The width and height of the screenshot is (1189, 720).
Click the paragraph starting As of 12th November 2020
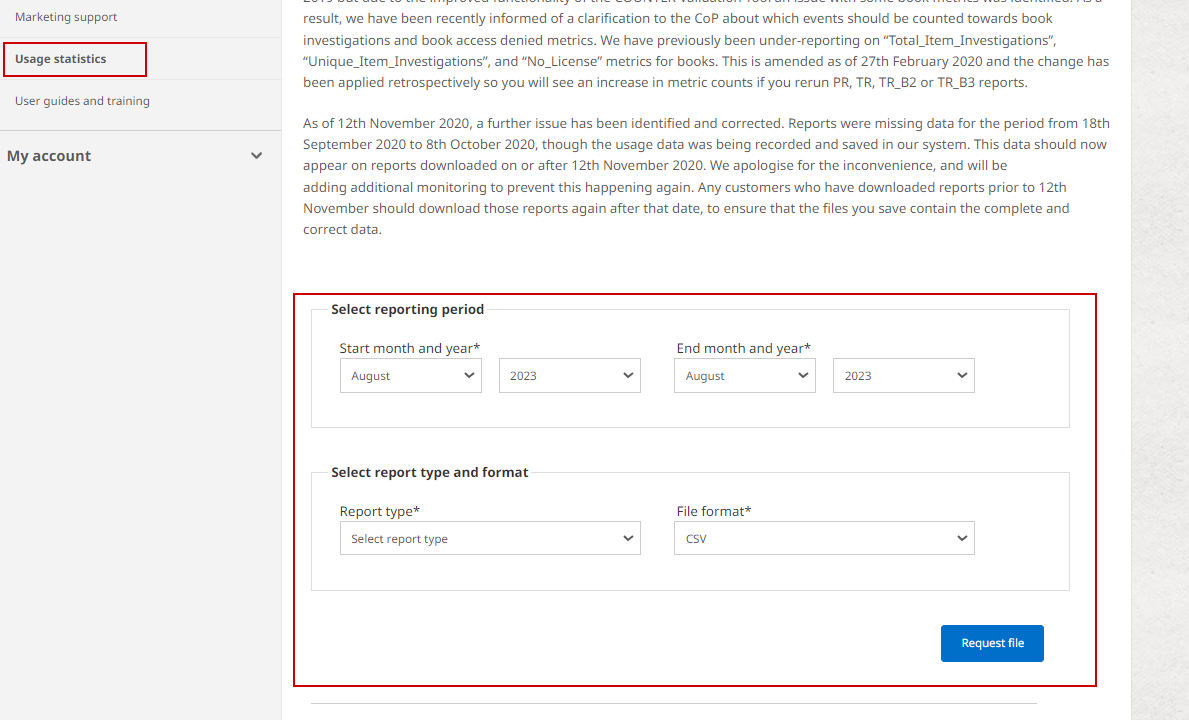706,176
